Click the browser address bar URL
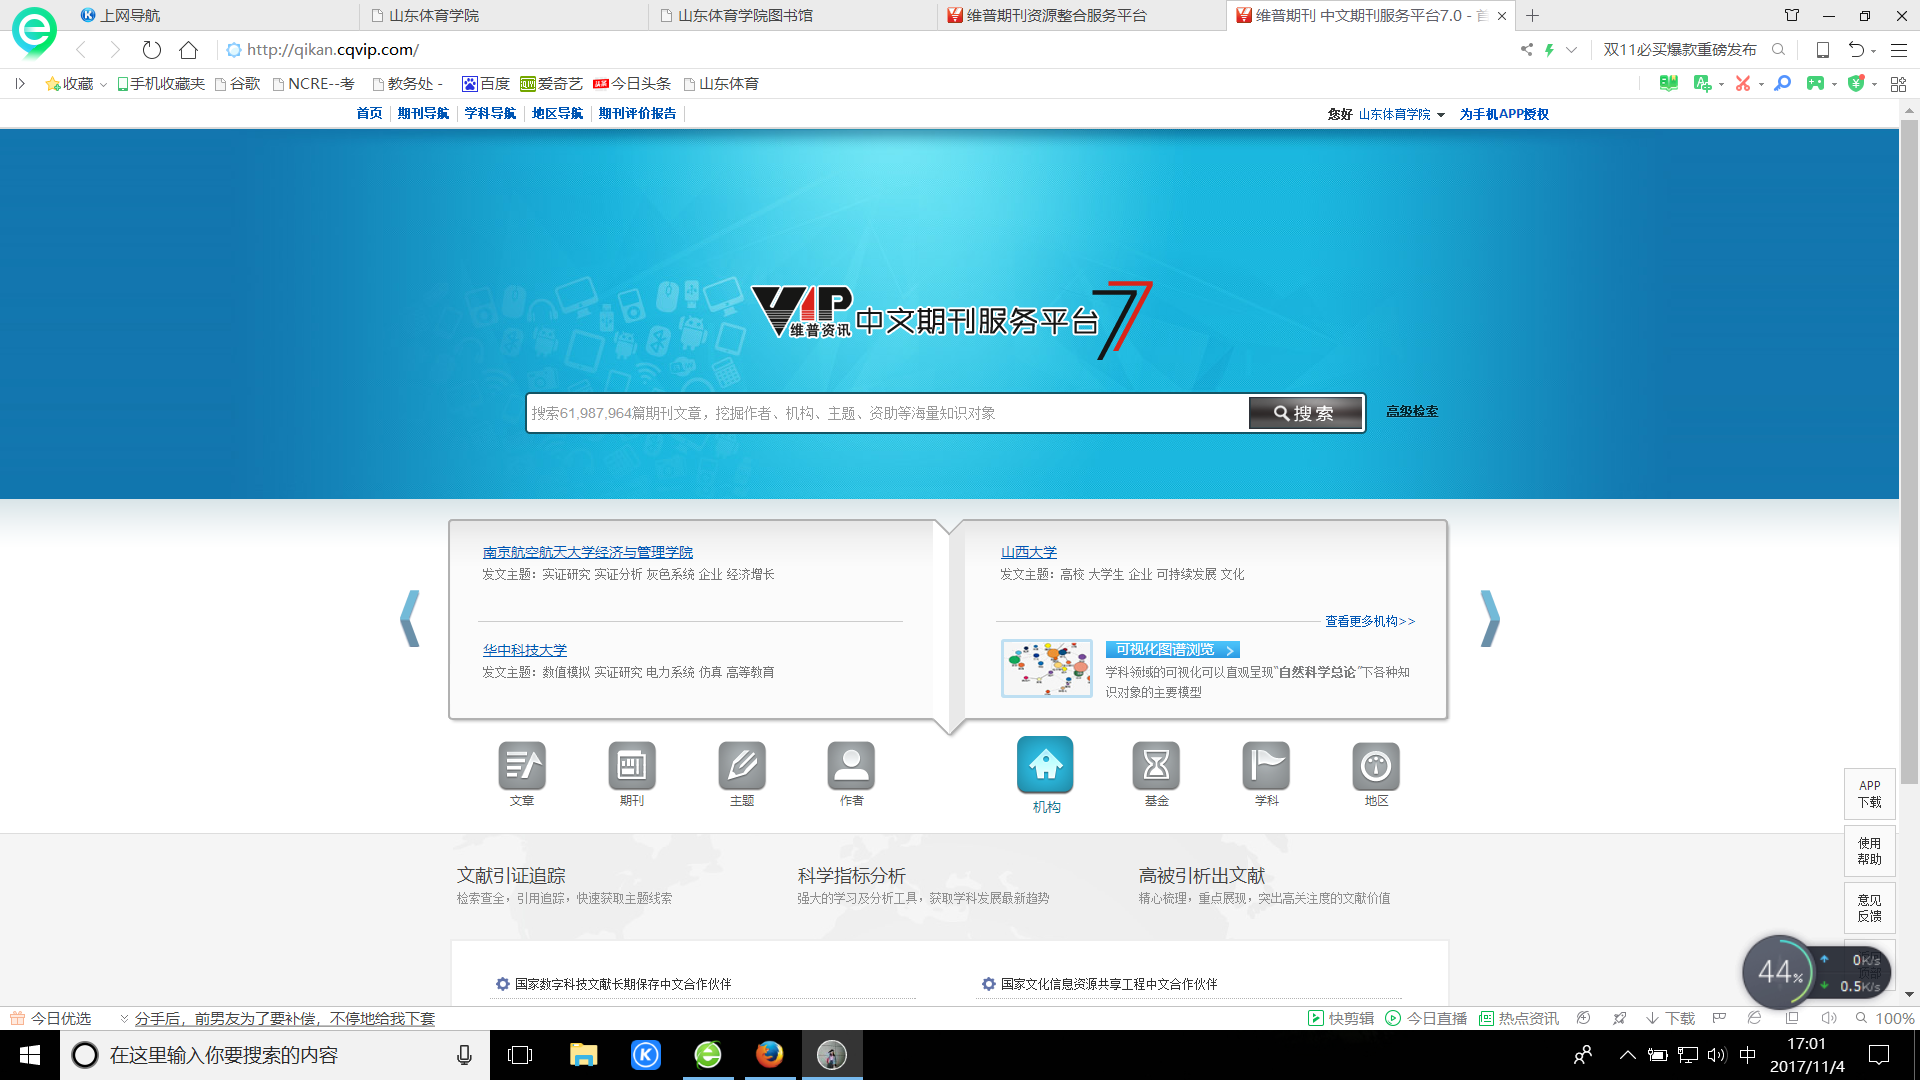This screenshot has width=1920, height=1080. pos(332,49)
